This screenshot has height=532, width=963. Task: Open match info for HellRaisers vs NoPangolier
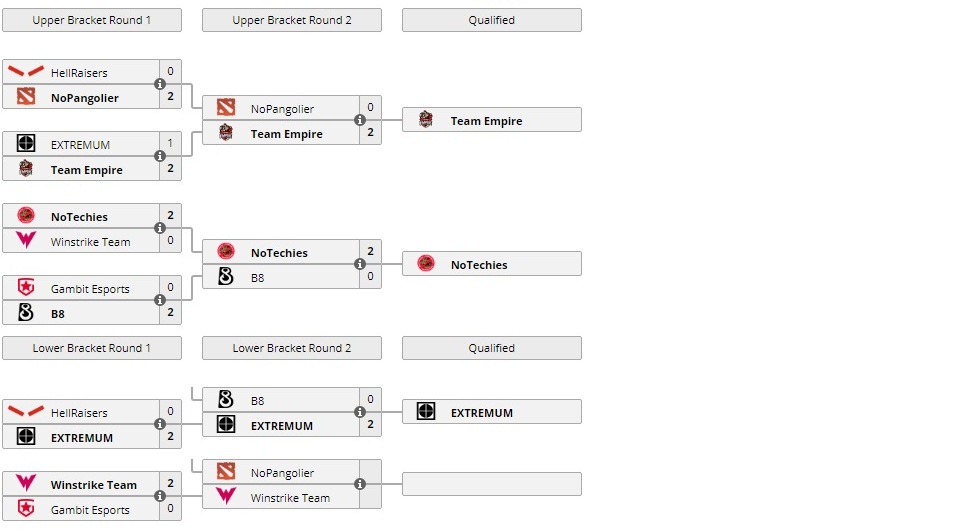click(160, 85)
